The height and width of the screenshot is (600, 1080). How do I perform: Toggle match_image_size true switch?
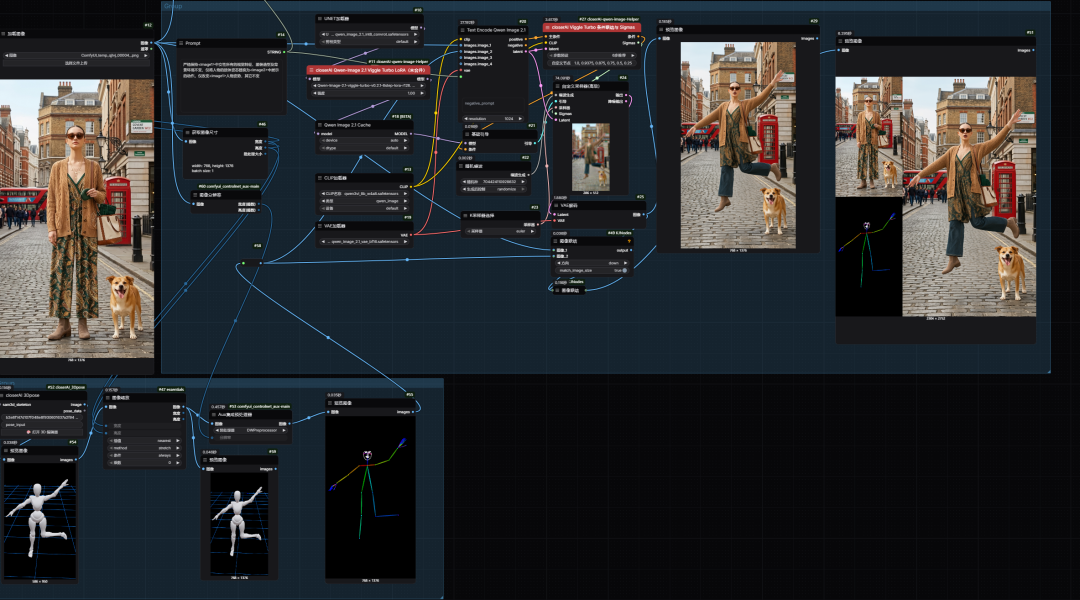coord(592,271)
